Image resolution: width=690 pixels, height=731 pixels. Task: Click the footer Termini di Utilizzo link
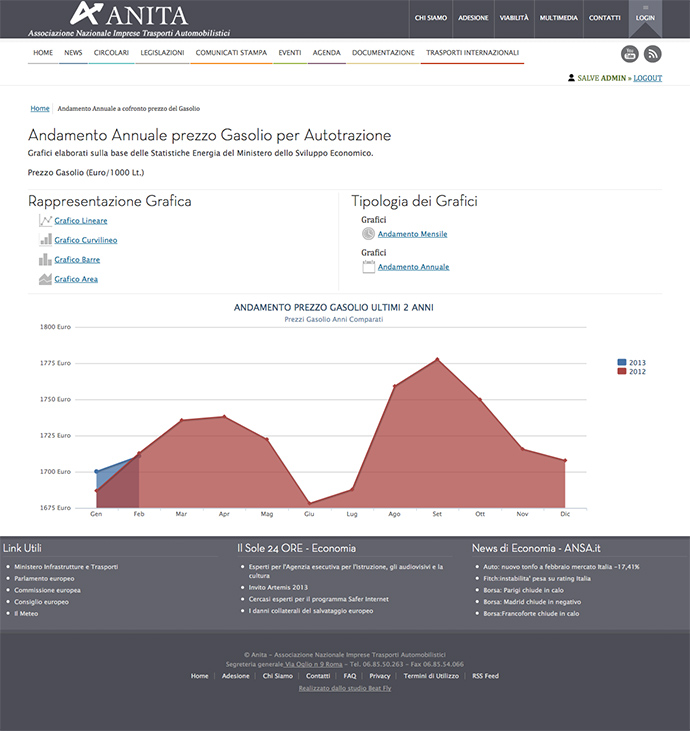pos(431,676)
